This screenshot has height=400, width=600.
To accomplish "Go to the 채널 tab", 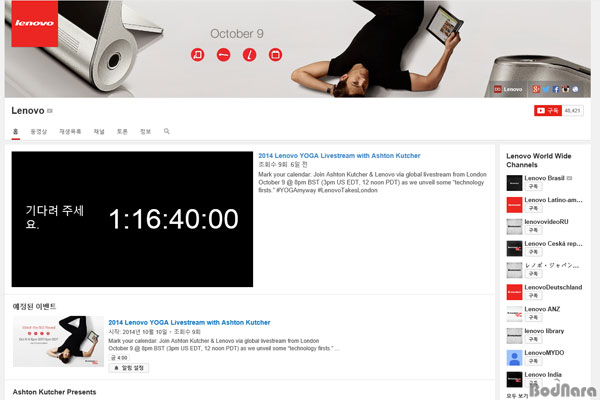I will (x=99, y=131).
